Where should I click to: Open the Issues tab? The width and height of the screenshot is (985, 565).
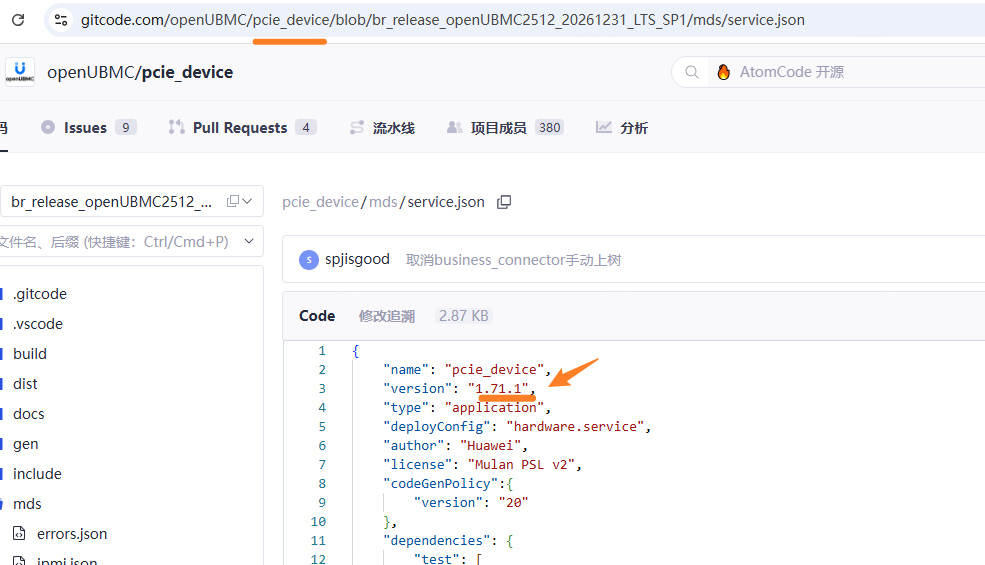tap(85, 127)
